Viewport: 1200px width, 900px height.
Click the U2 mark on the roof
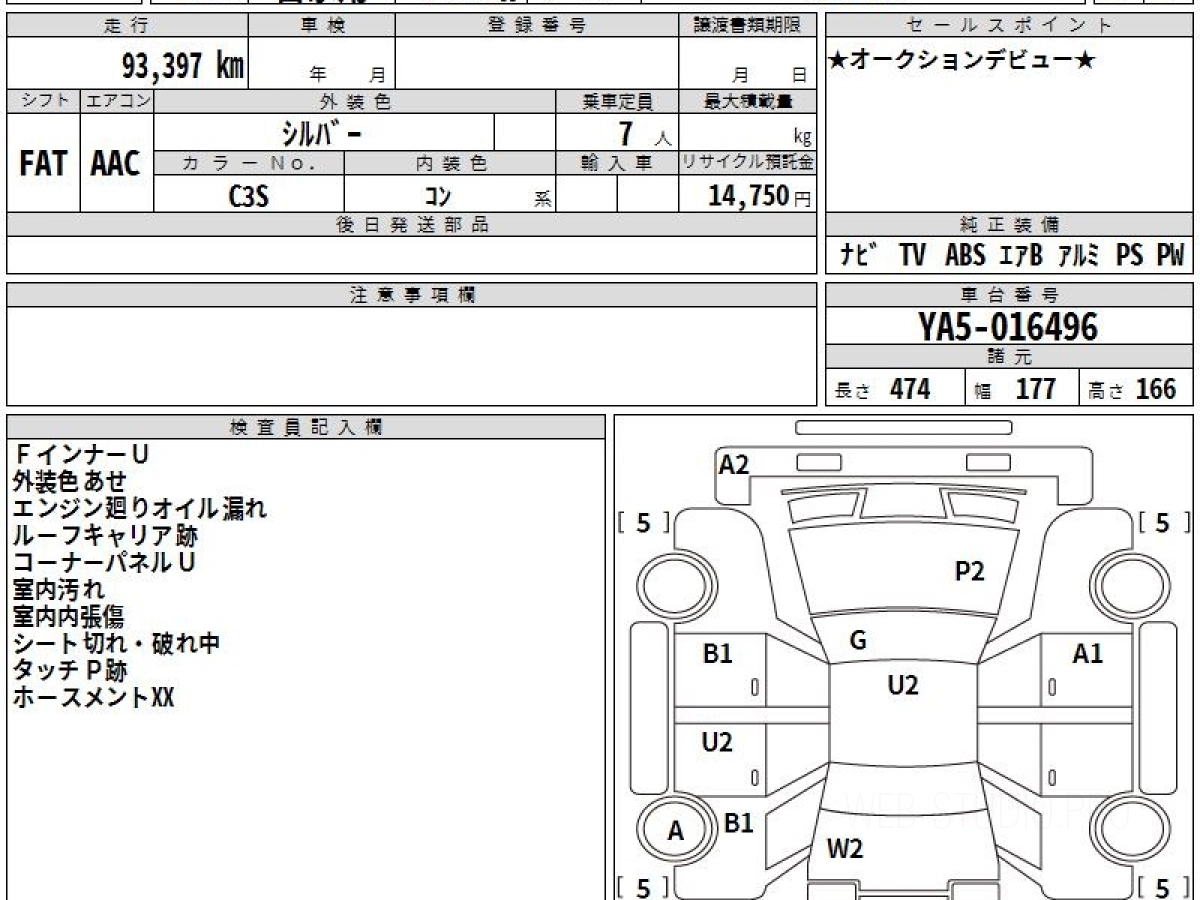[902, 685]
